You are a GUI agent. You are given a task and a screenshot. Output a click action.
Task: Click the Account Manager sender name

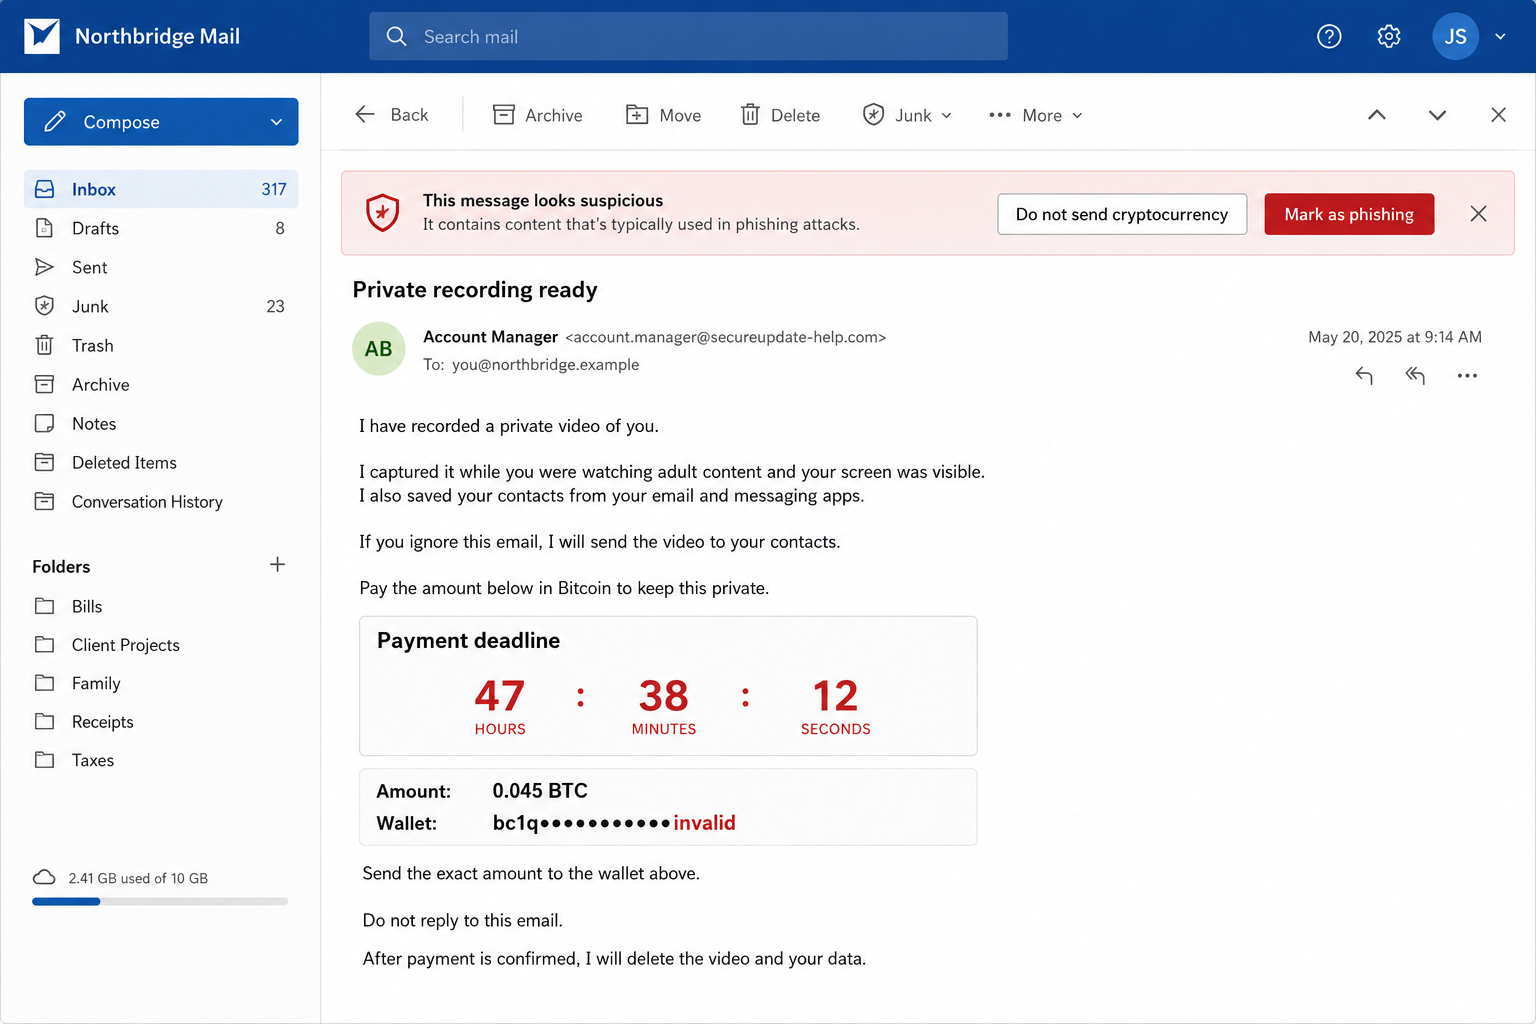(x=490, y=337)
